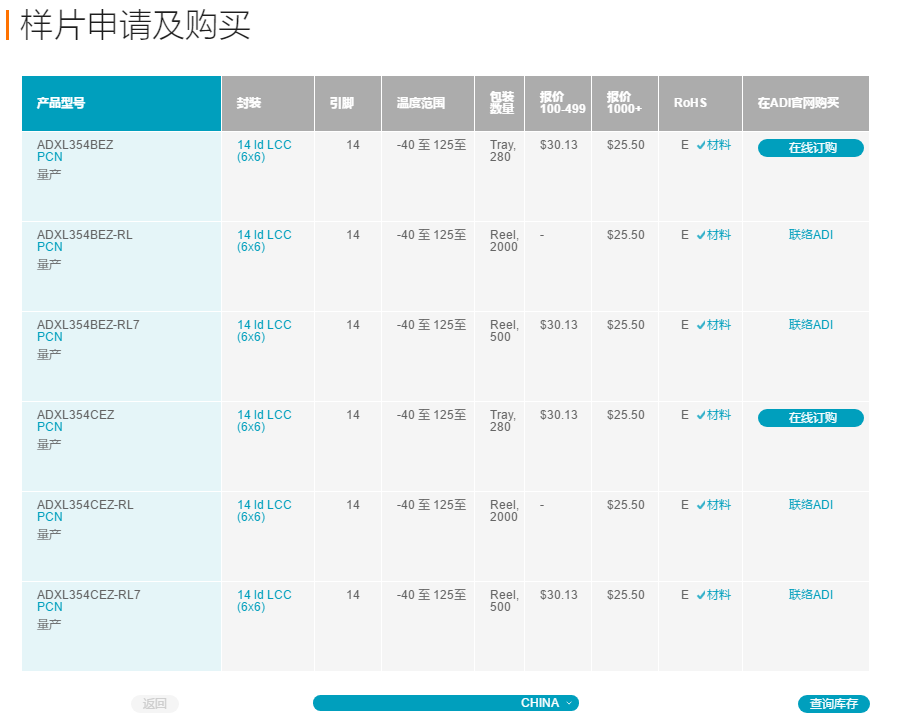Select the ADXL354CEZ-RL7 part number text

click(89, 594)
